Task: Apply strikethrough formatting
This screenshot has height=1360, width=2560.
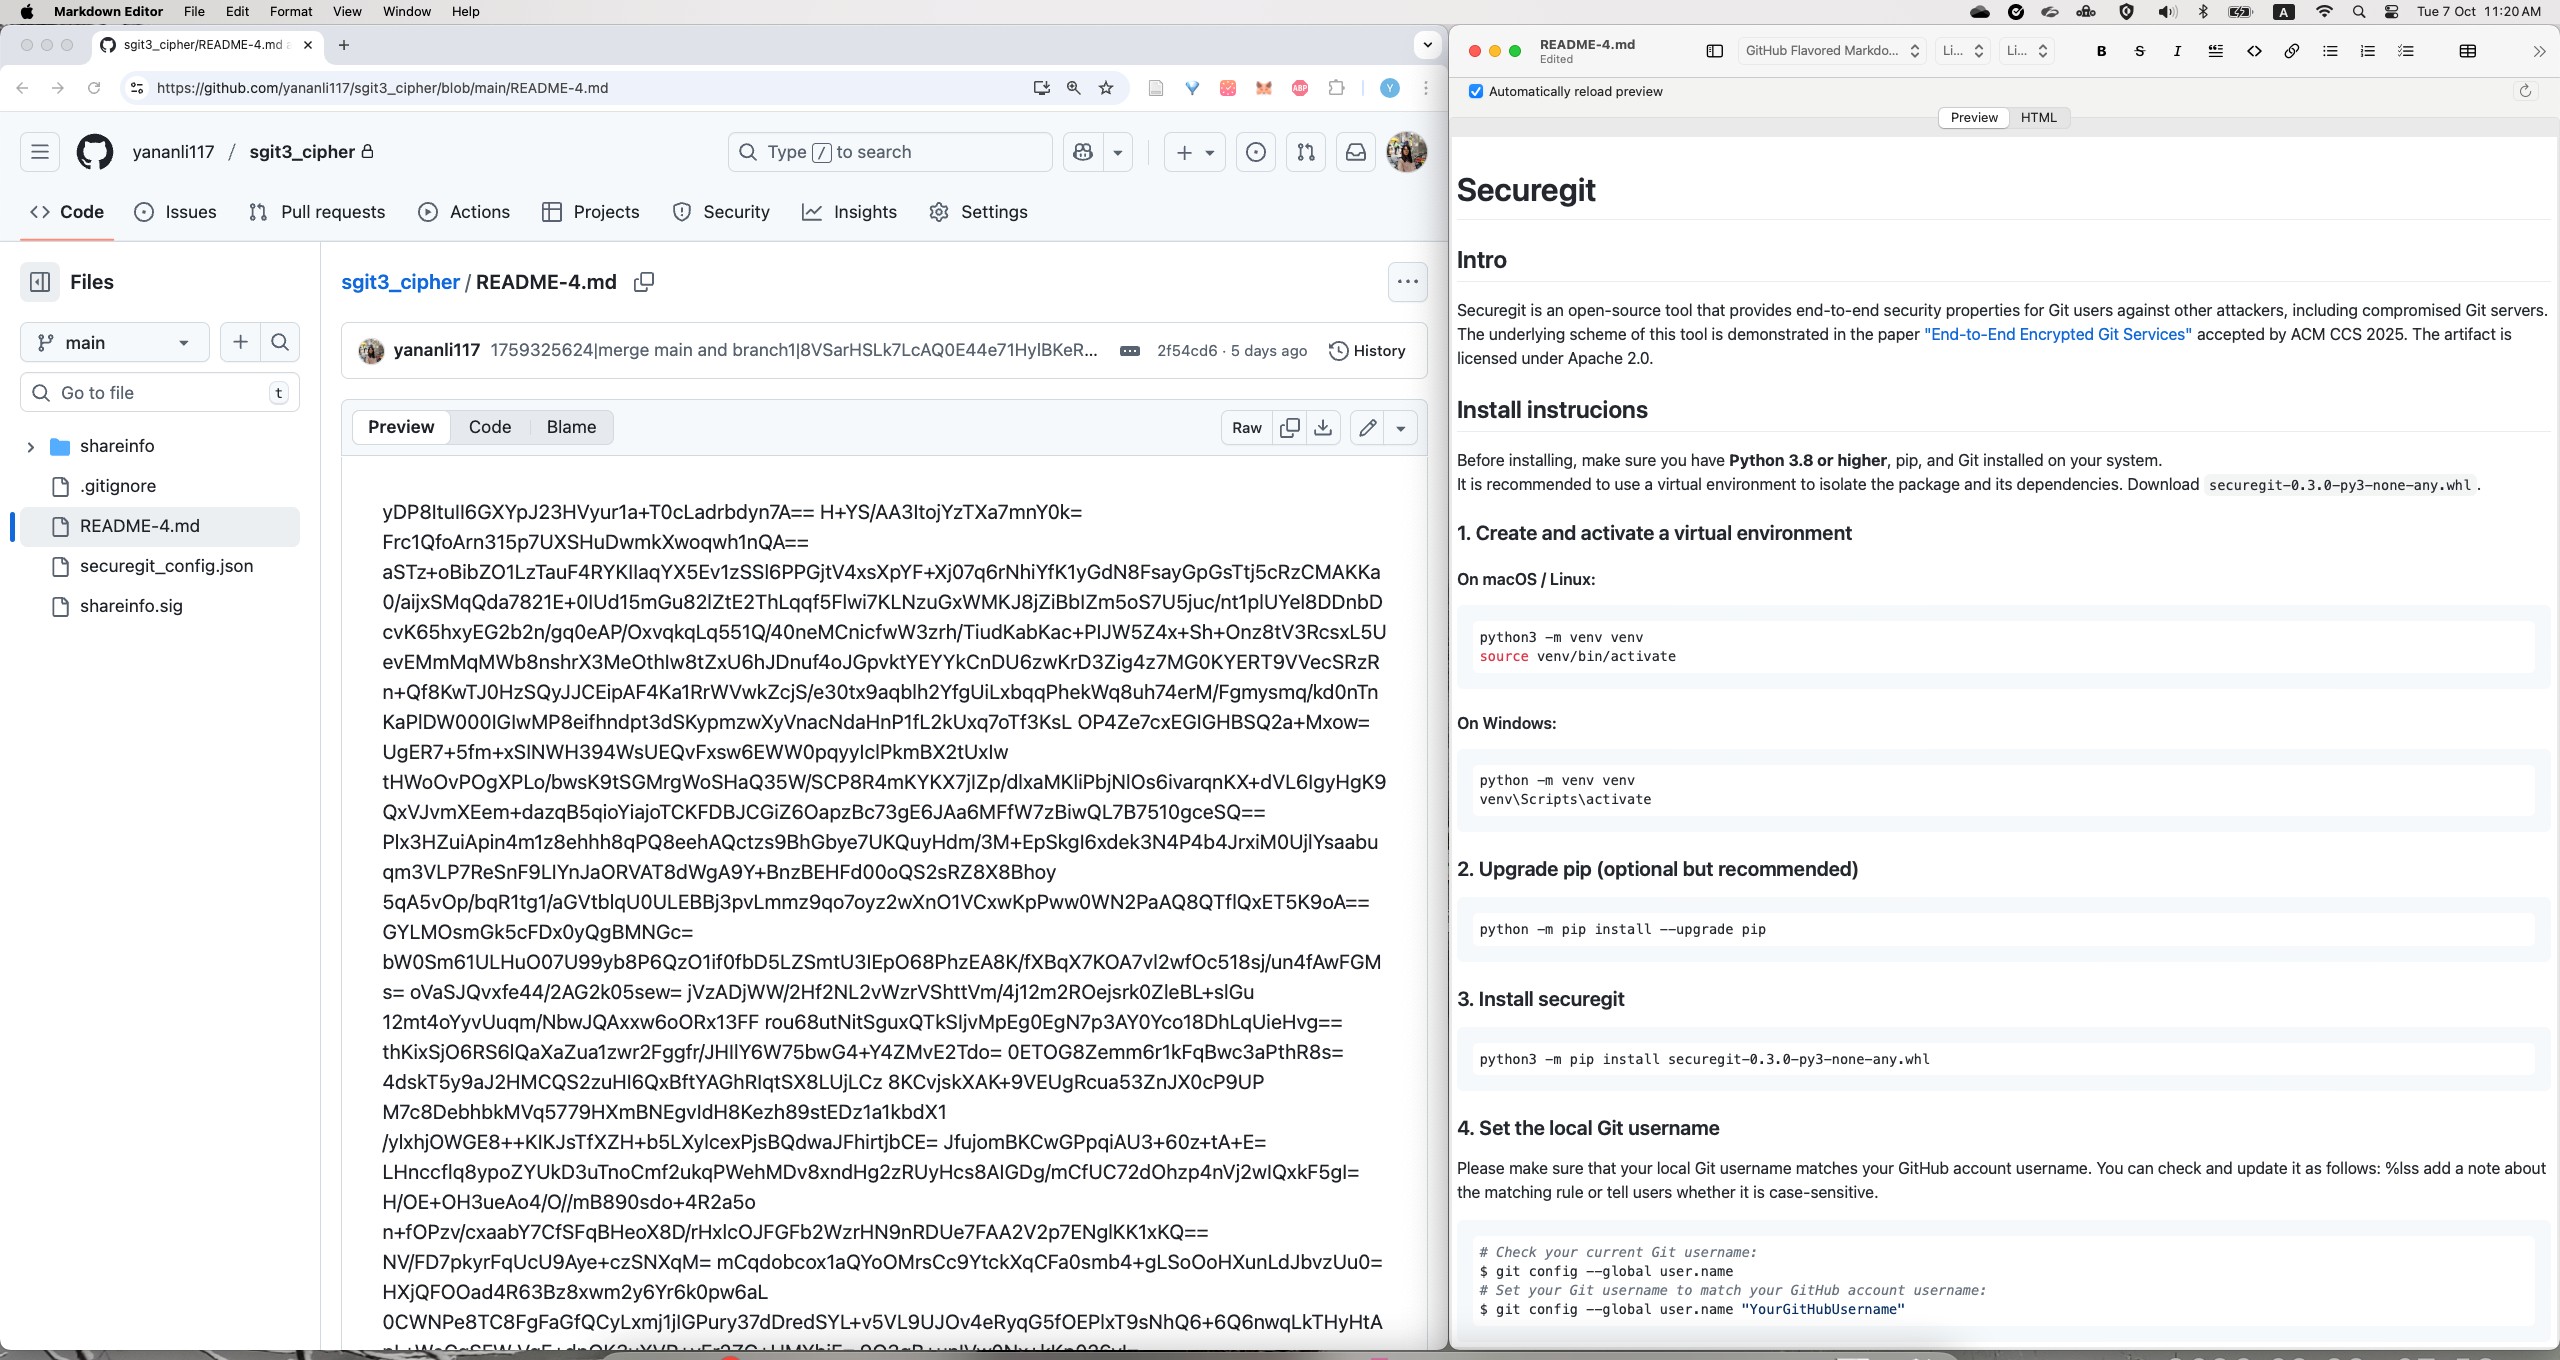Action: (2139, 51)
